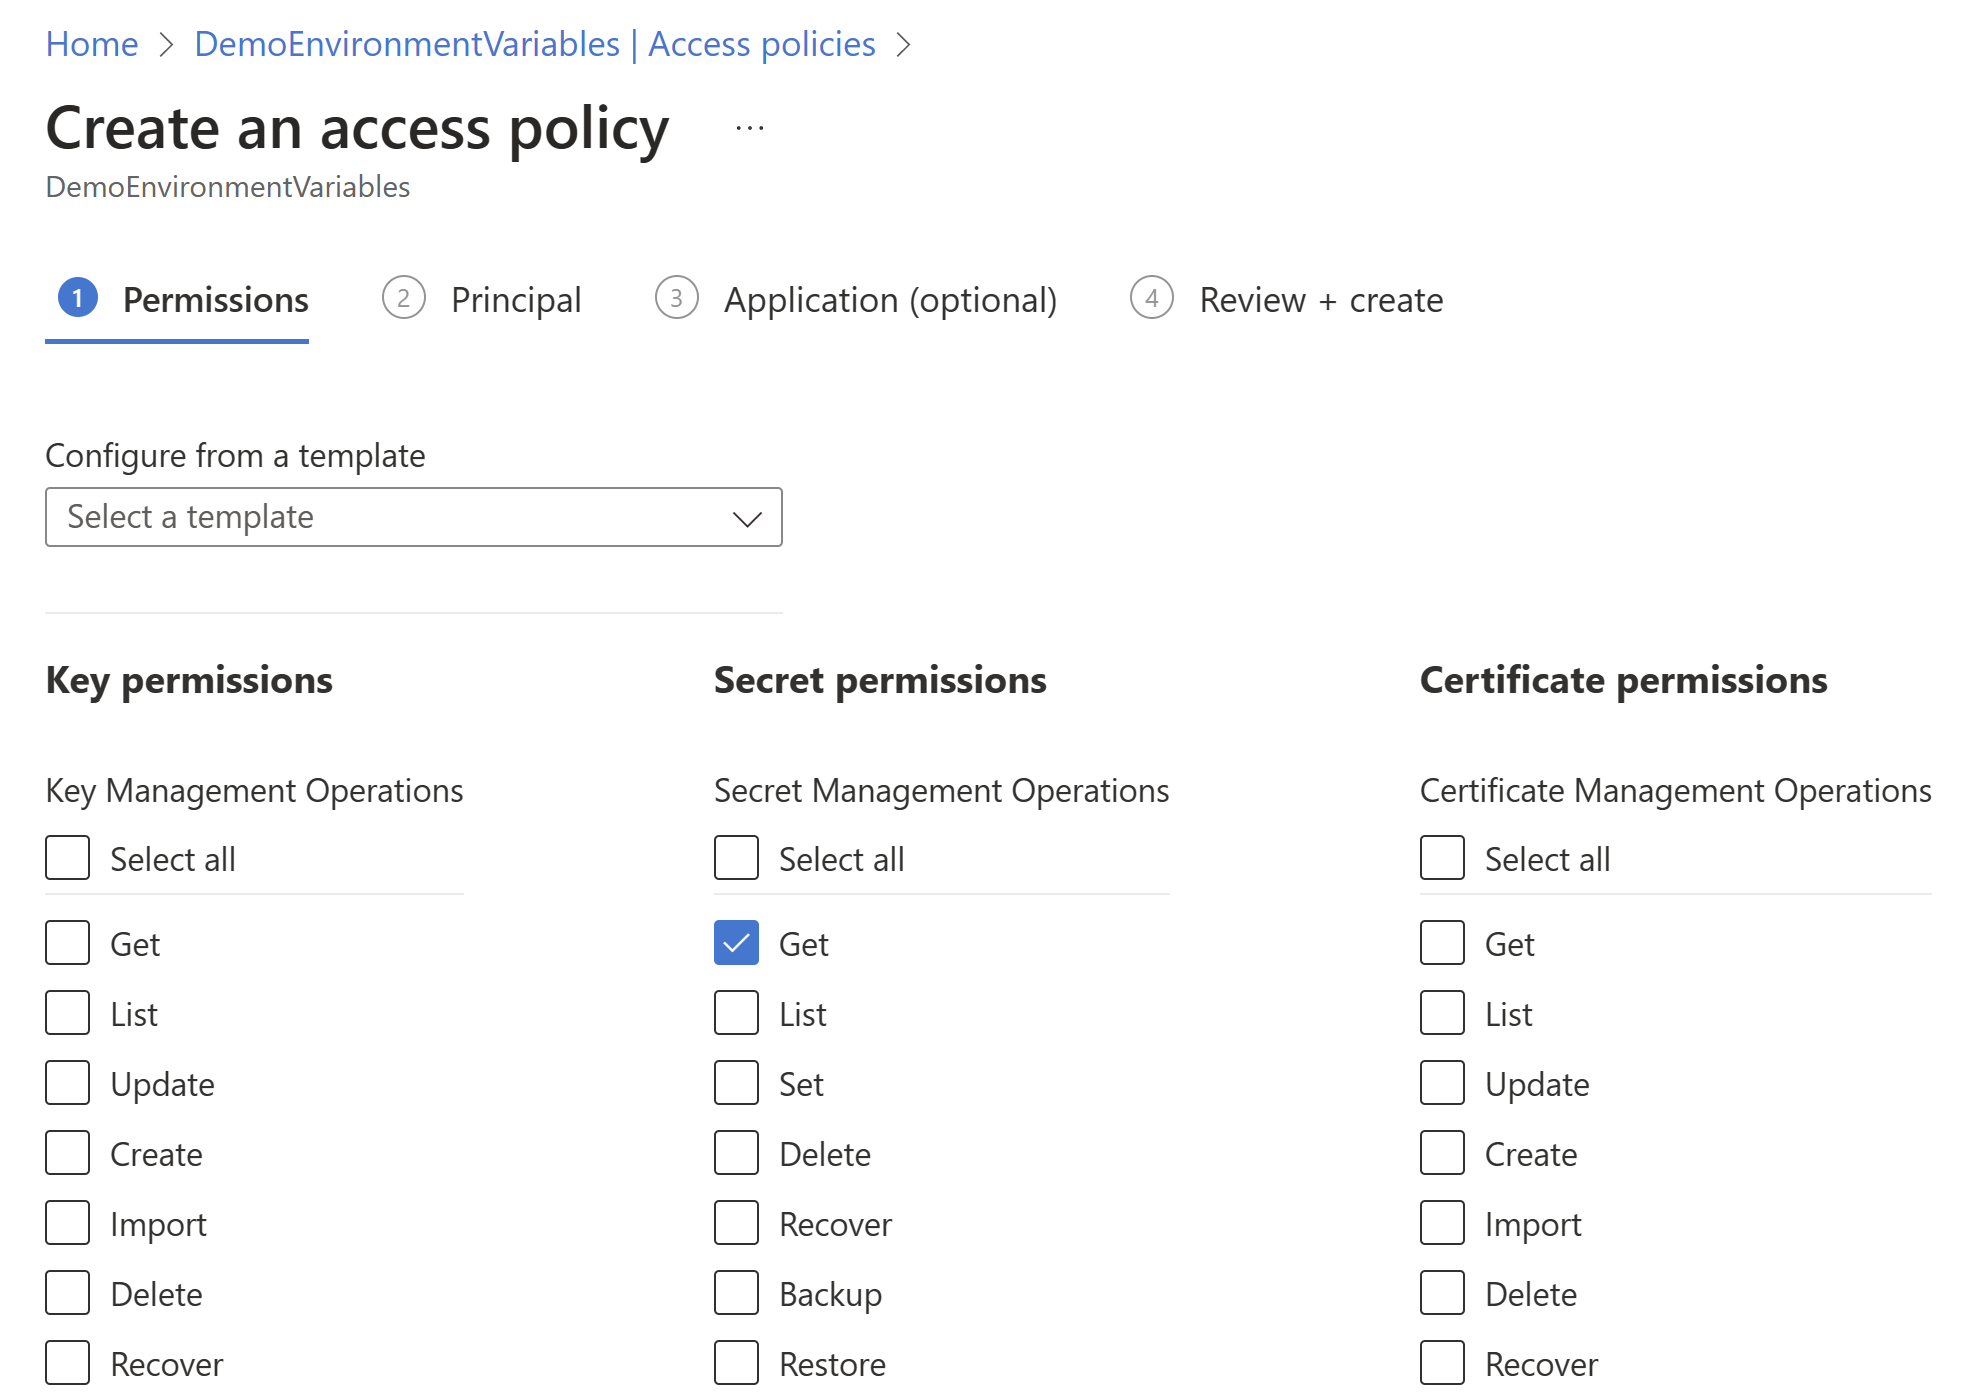The image size is (1972, 1395).
Task: Check Import under Key permissions
Action: [x=68, y=1223]
